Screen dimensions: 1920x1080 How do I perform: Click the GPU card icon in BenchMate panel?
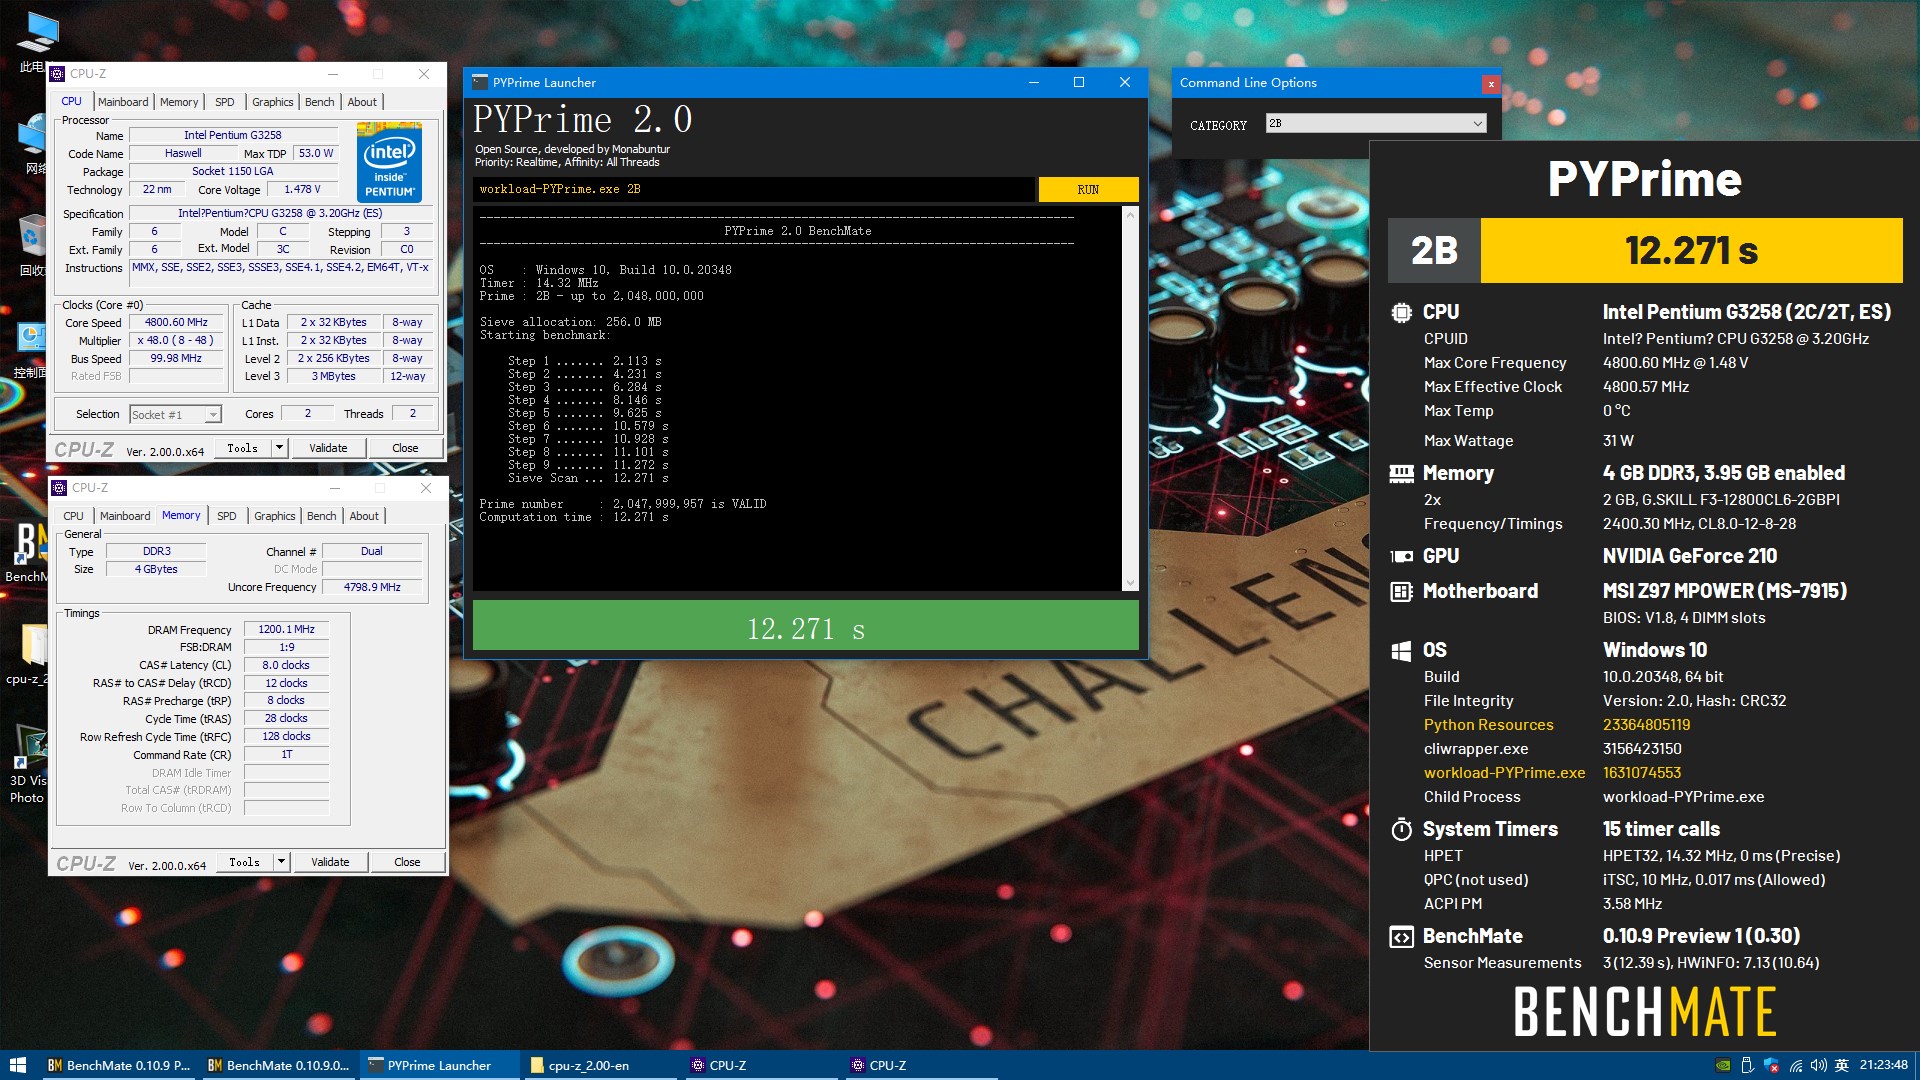pyautogui.click(x=1401, y=556)
